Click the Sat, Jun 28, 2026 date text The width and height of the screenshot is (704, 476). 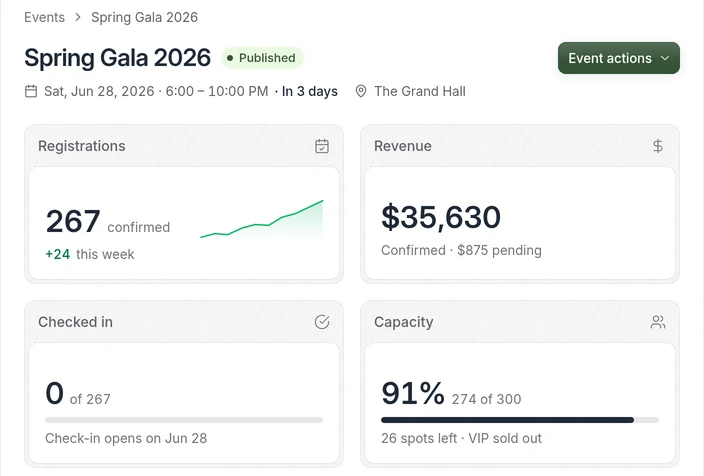(x=99, y=91)
